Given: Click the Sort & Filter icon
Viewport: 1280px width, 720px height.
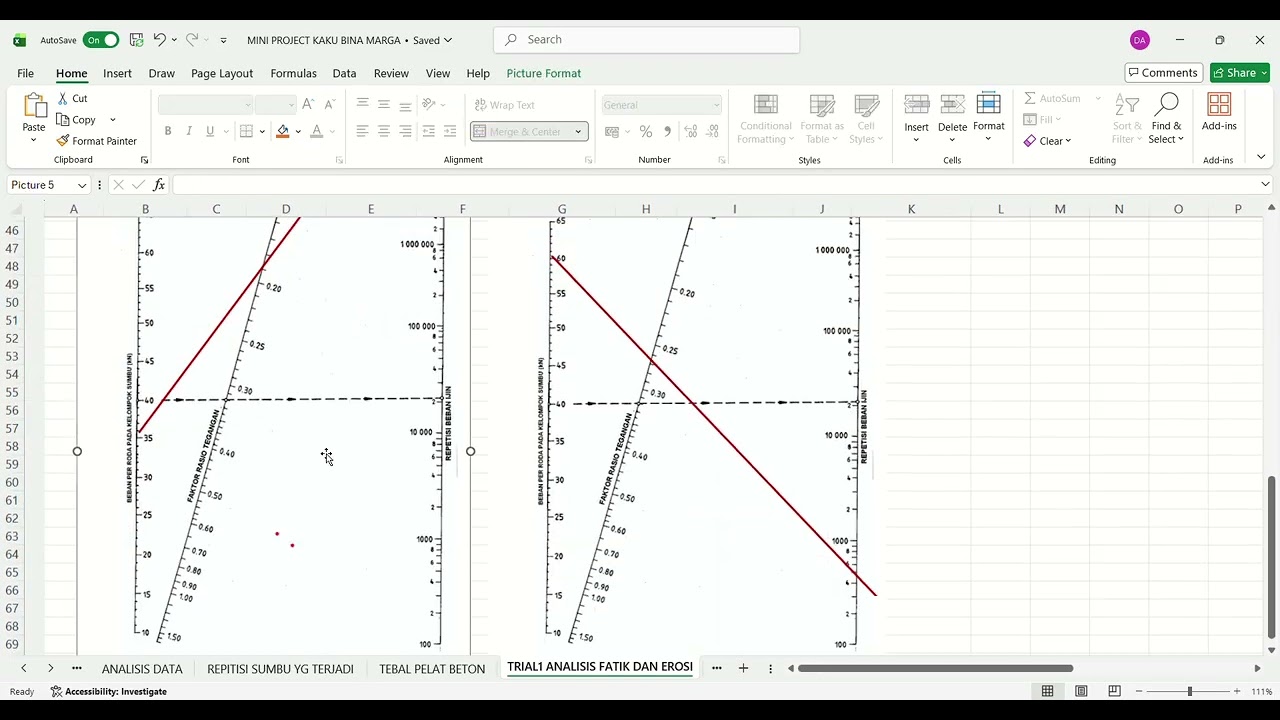Looking at the screenshot, I should point(1127,105).
